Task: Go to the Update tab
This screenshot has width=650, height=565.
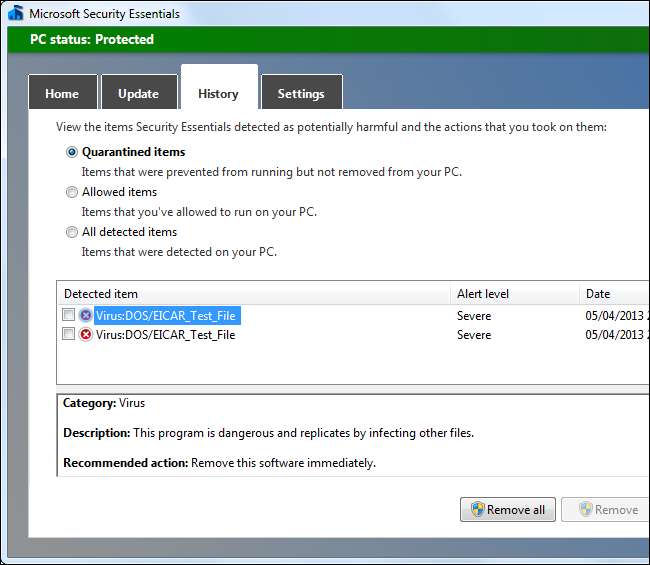Action: 138,94
